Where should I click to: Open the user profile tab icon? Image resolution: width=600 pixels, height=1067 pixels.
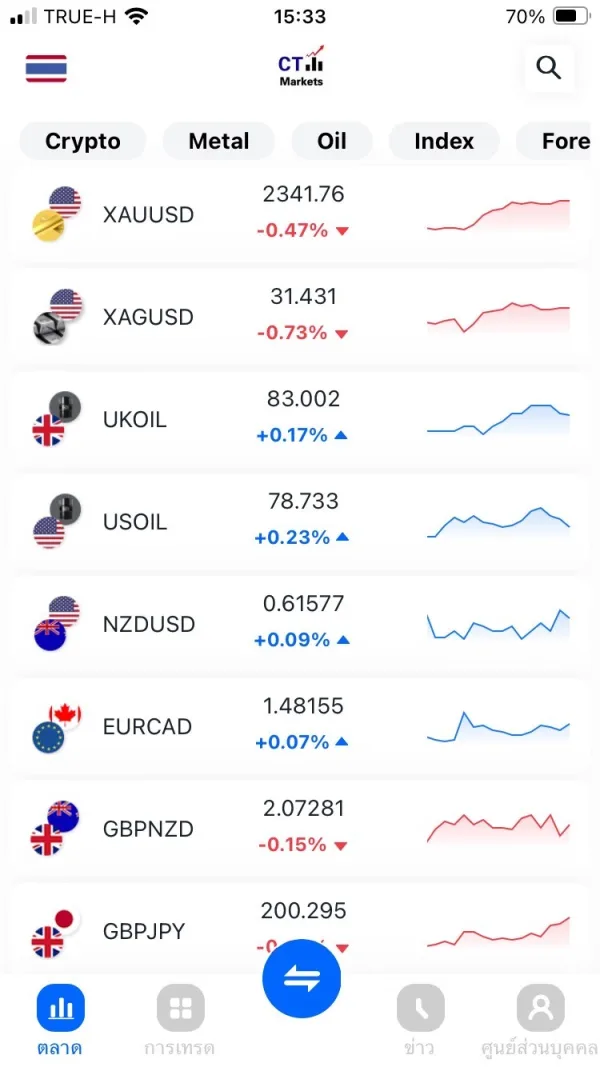click(x=540, y=1008)
